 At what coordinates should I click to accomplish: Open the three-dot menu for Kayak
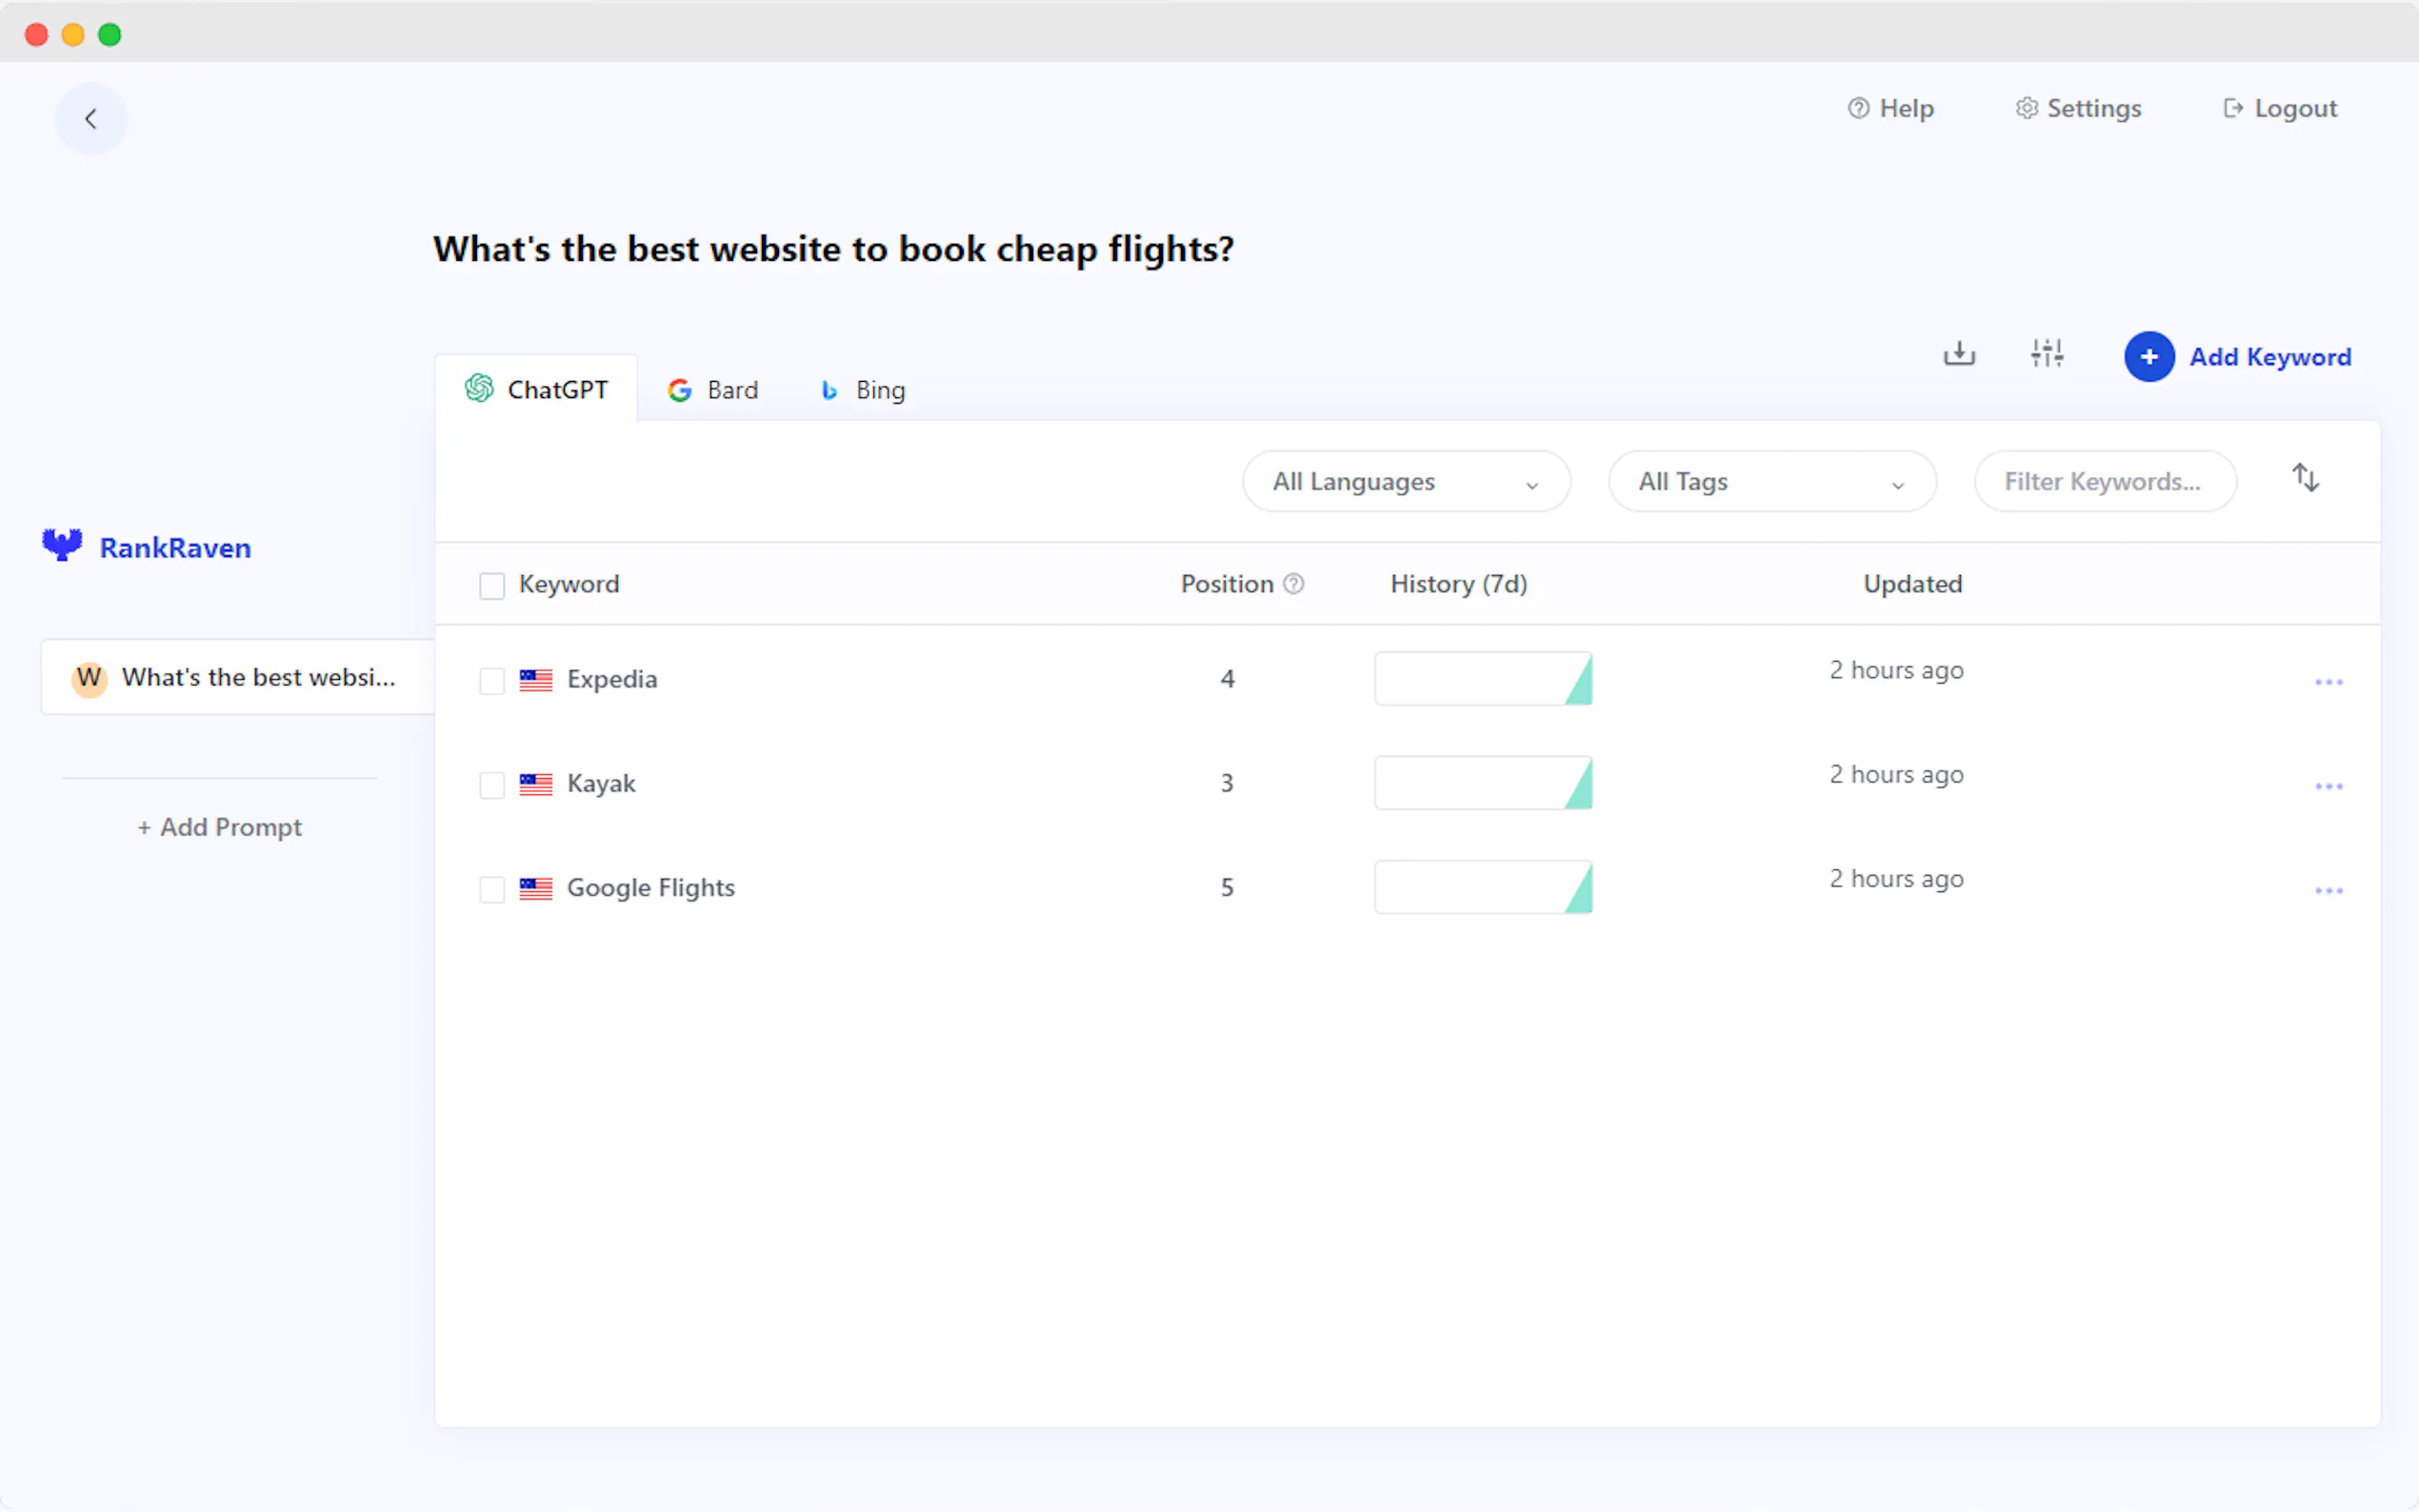click(x=2328, y=786)
